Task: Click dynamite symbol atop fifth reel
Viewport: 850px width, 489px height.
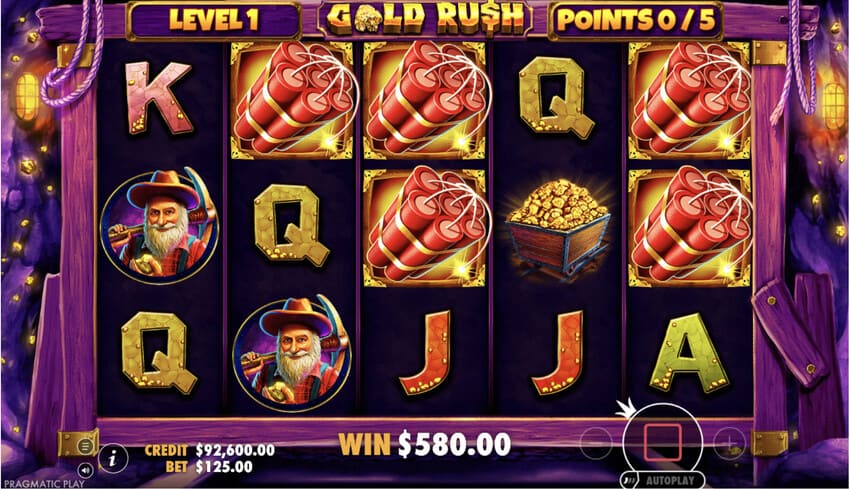Action: coord(690,100)
